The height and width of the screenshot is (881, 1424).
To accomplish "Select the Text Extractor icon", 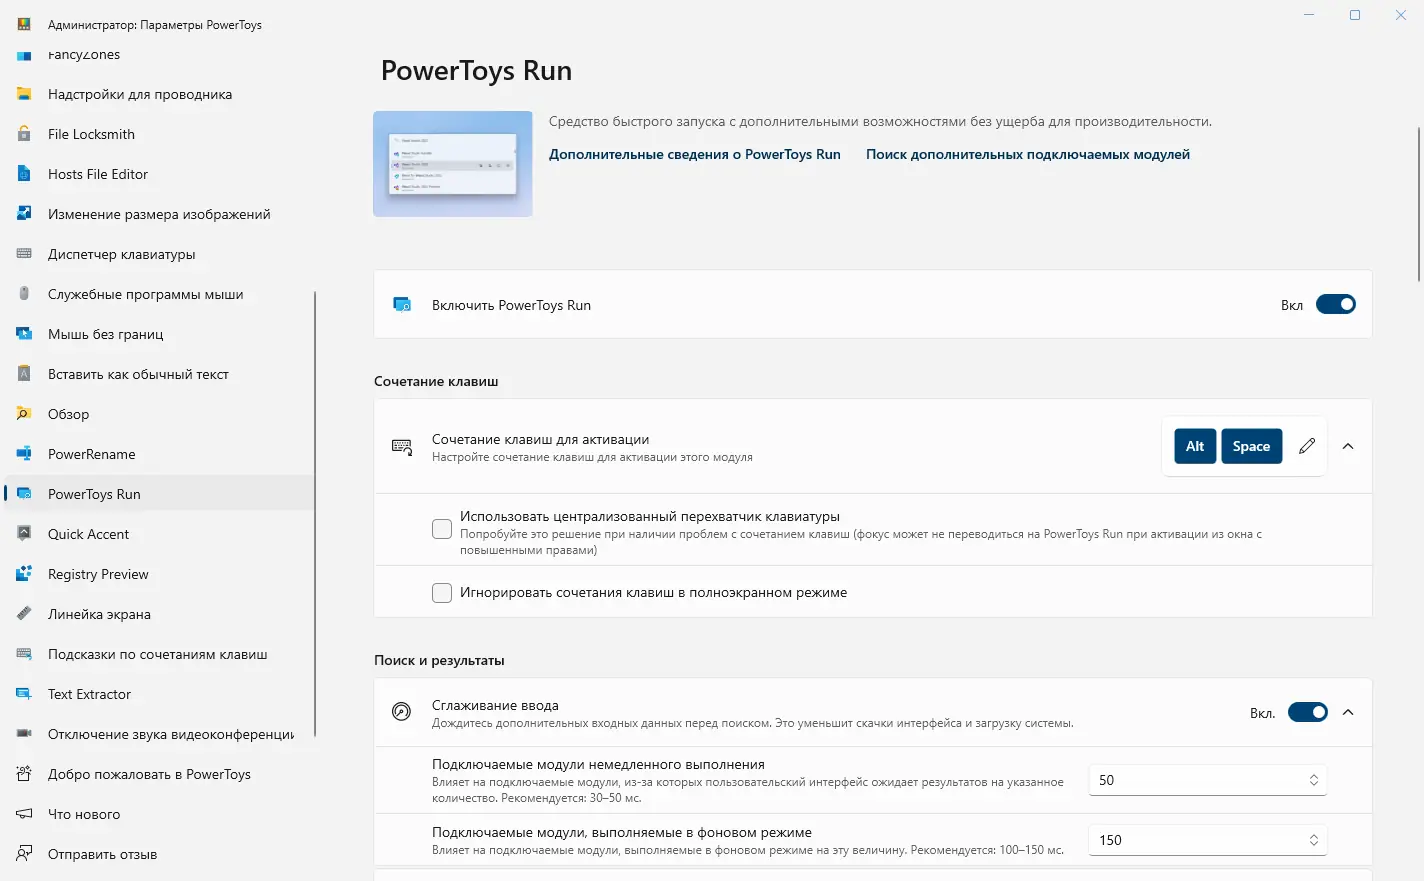I will pyautogui.click(x=24, y=694).
